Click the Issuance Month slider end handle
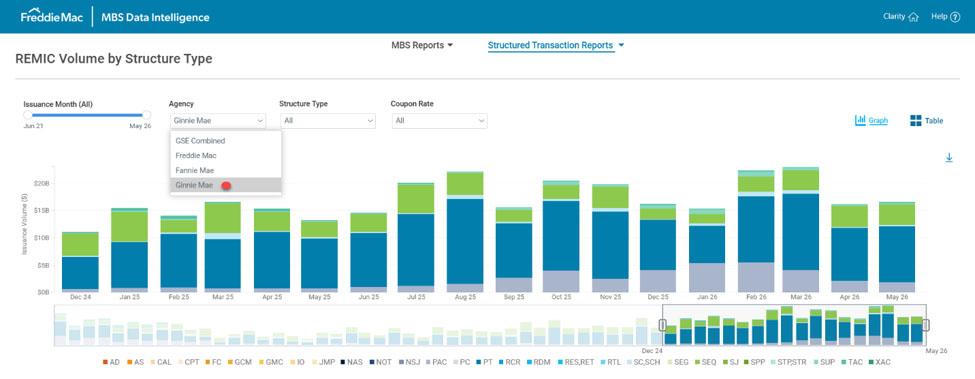 (x=146, y=115)
